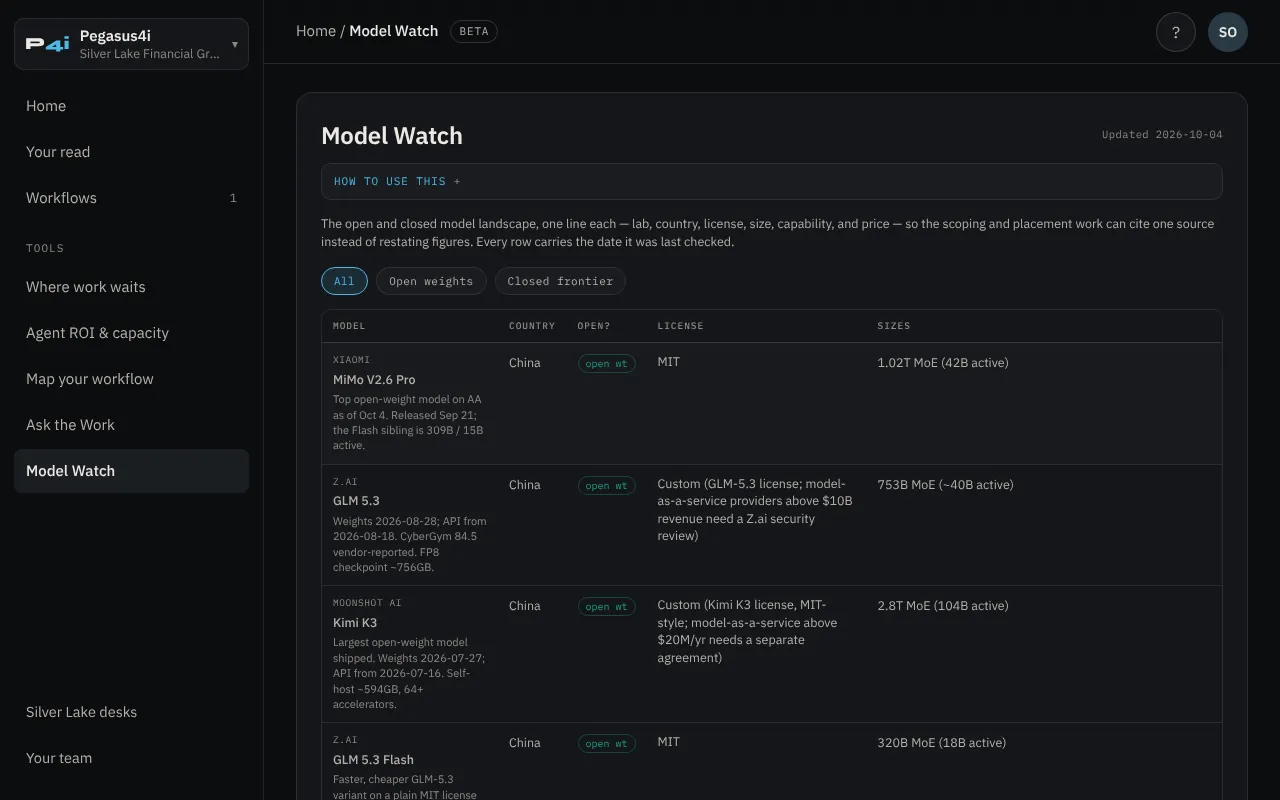Image resolution: width=1280 pixels, height=800 pixels.
Task: Select Model Watch in the sidebar
Action: (x=131, y=471)
